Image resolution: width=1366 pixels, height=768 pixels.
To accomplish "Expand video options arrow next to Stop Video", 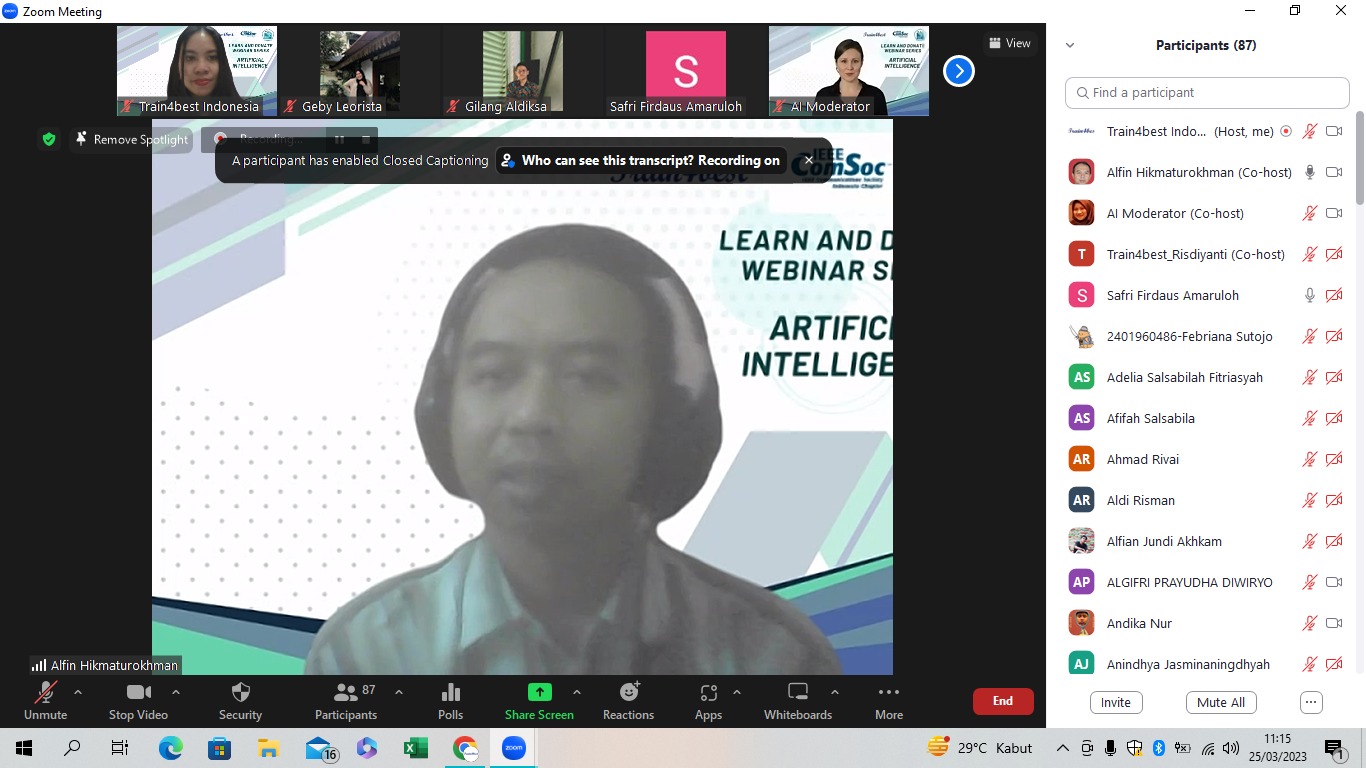I will click(176, 692).
